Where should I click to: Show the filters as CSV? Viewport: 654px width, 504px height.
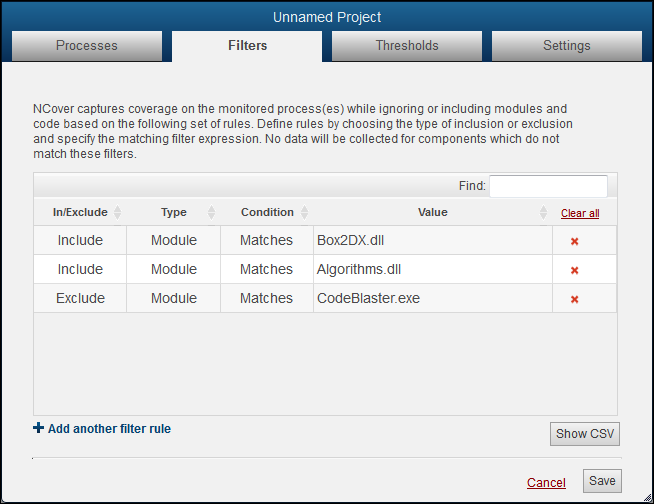[585, 434]
